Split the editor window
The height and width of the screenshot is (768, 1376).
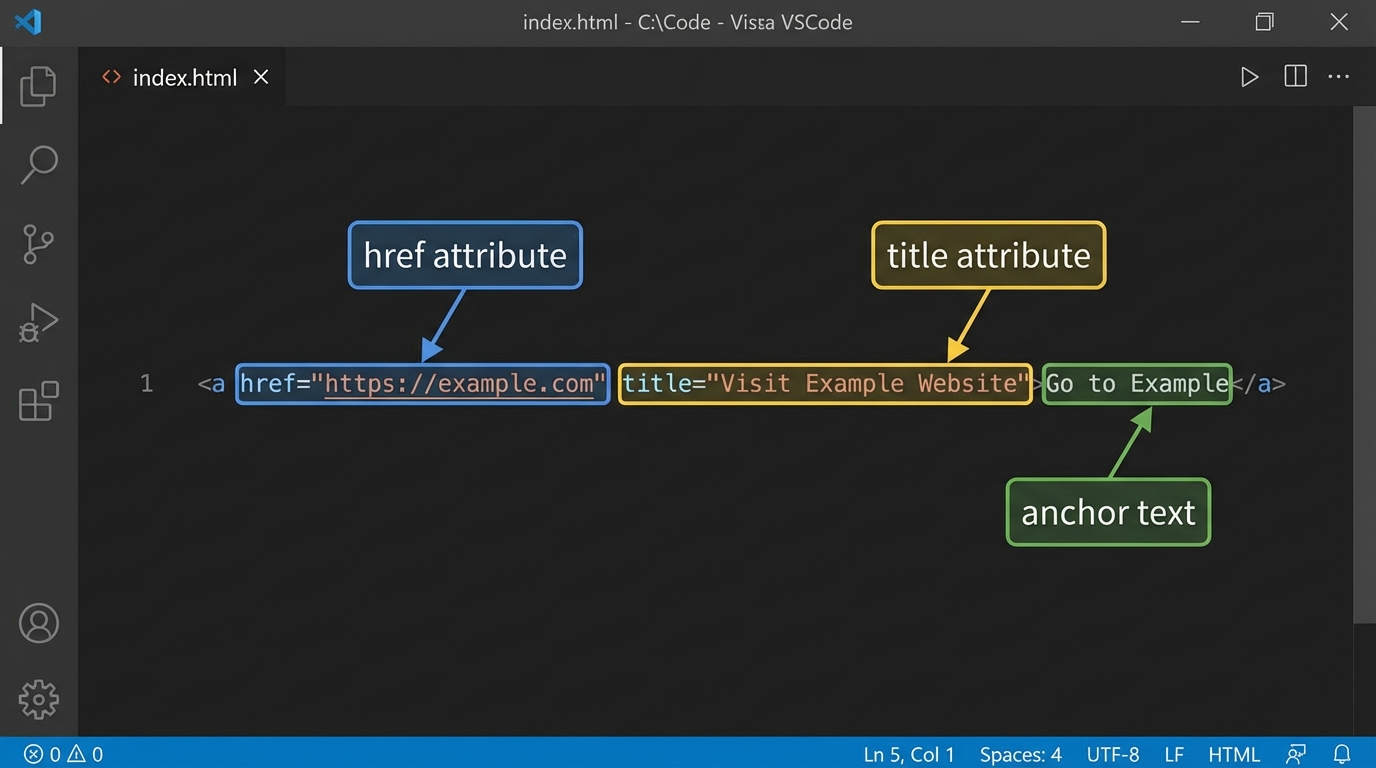point(1294,76)
